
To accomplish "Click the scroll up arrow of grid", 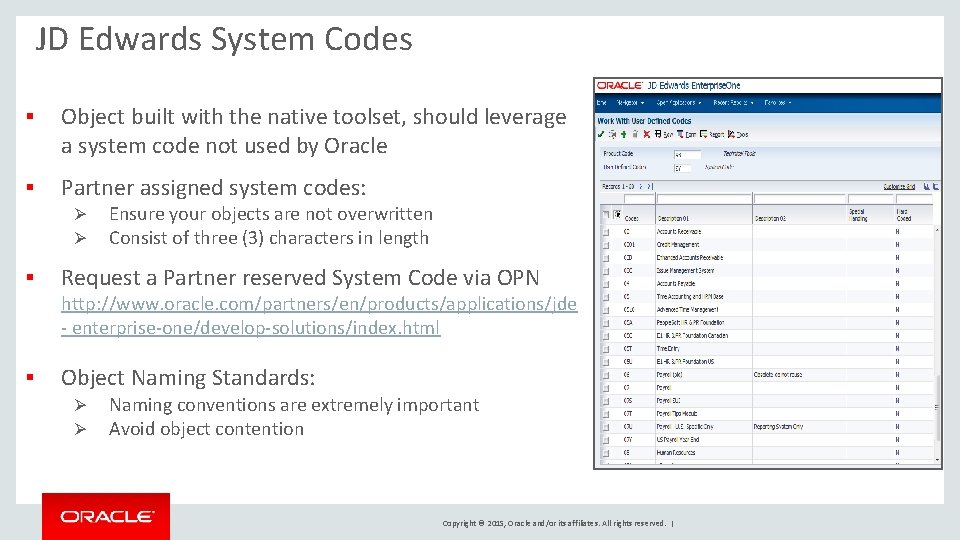I will click(x=937, y=230).
